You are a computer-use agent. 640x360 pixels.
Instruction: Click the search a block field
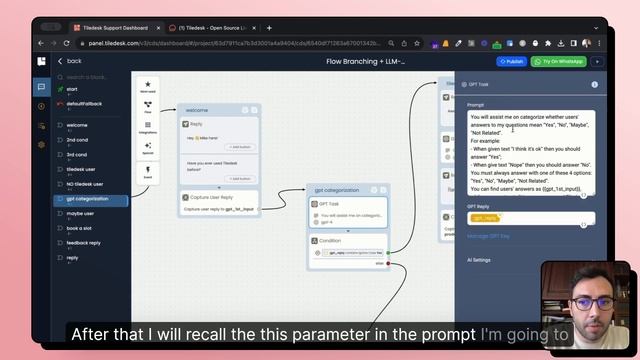pos(87,77)
